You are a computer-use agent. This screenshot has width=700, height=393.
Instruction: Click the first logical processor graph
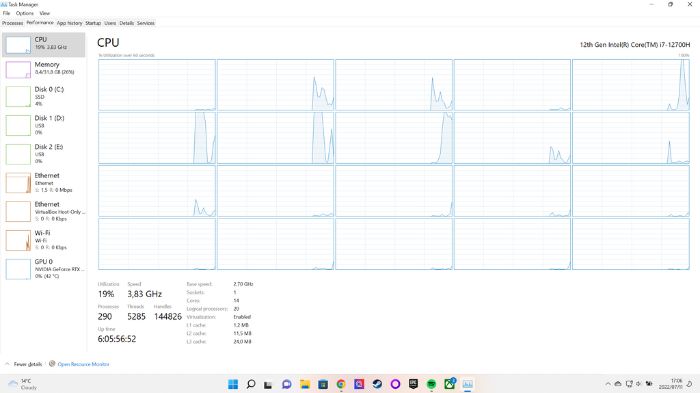157,85
